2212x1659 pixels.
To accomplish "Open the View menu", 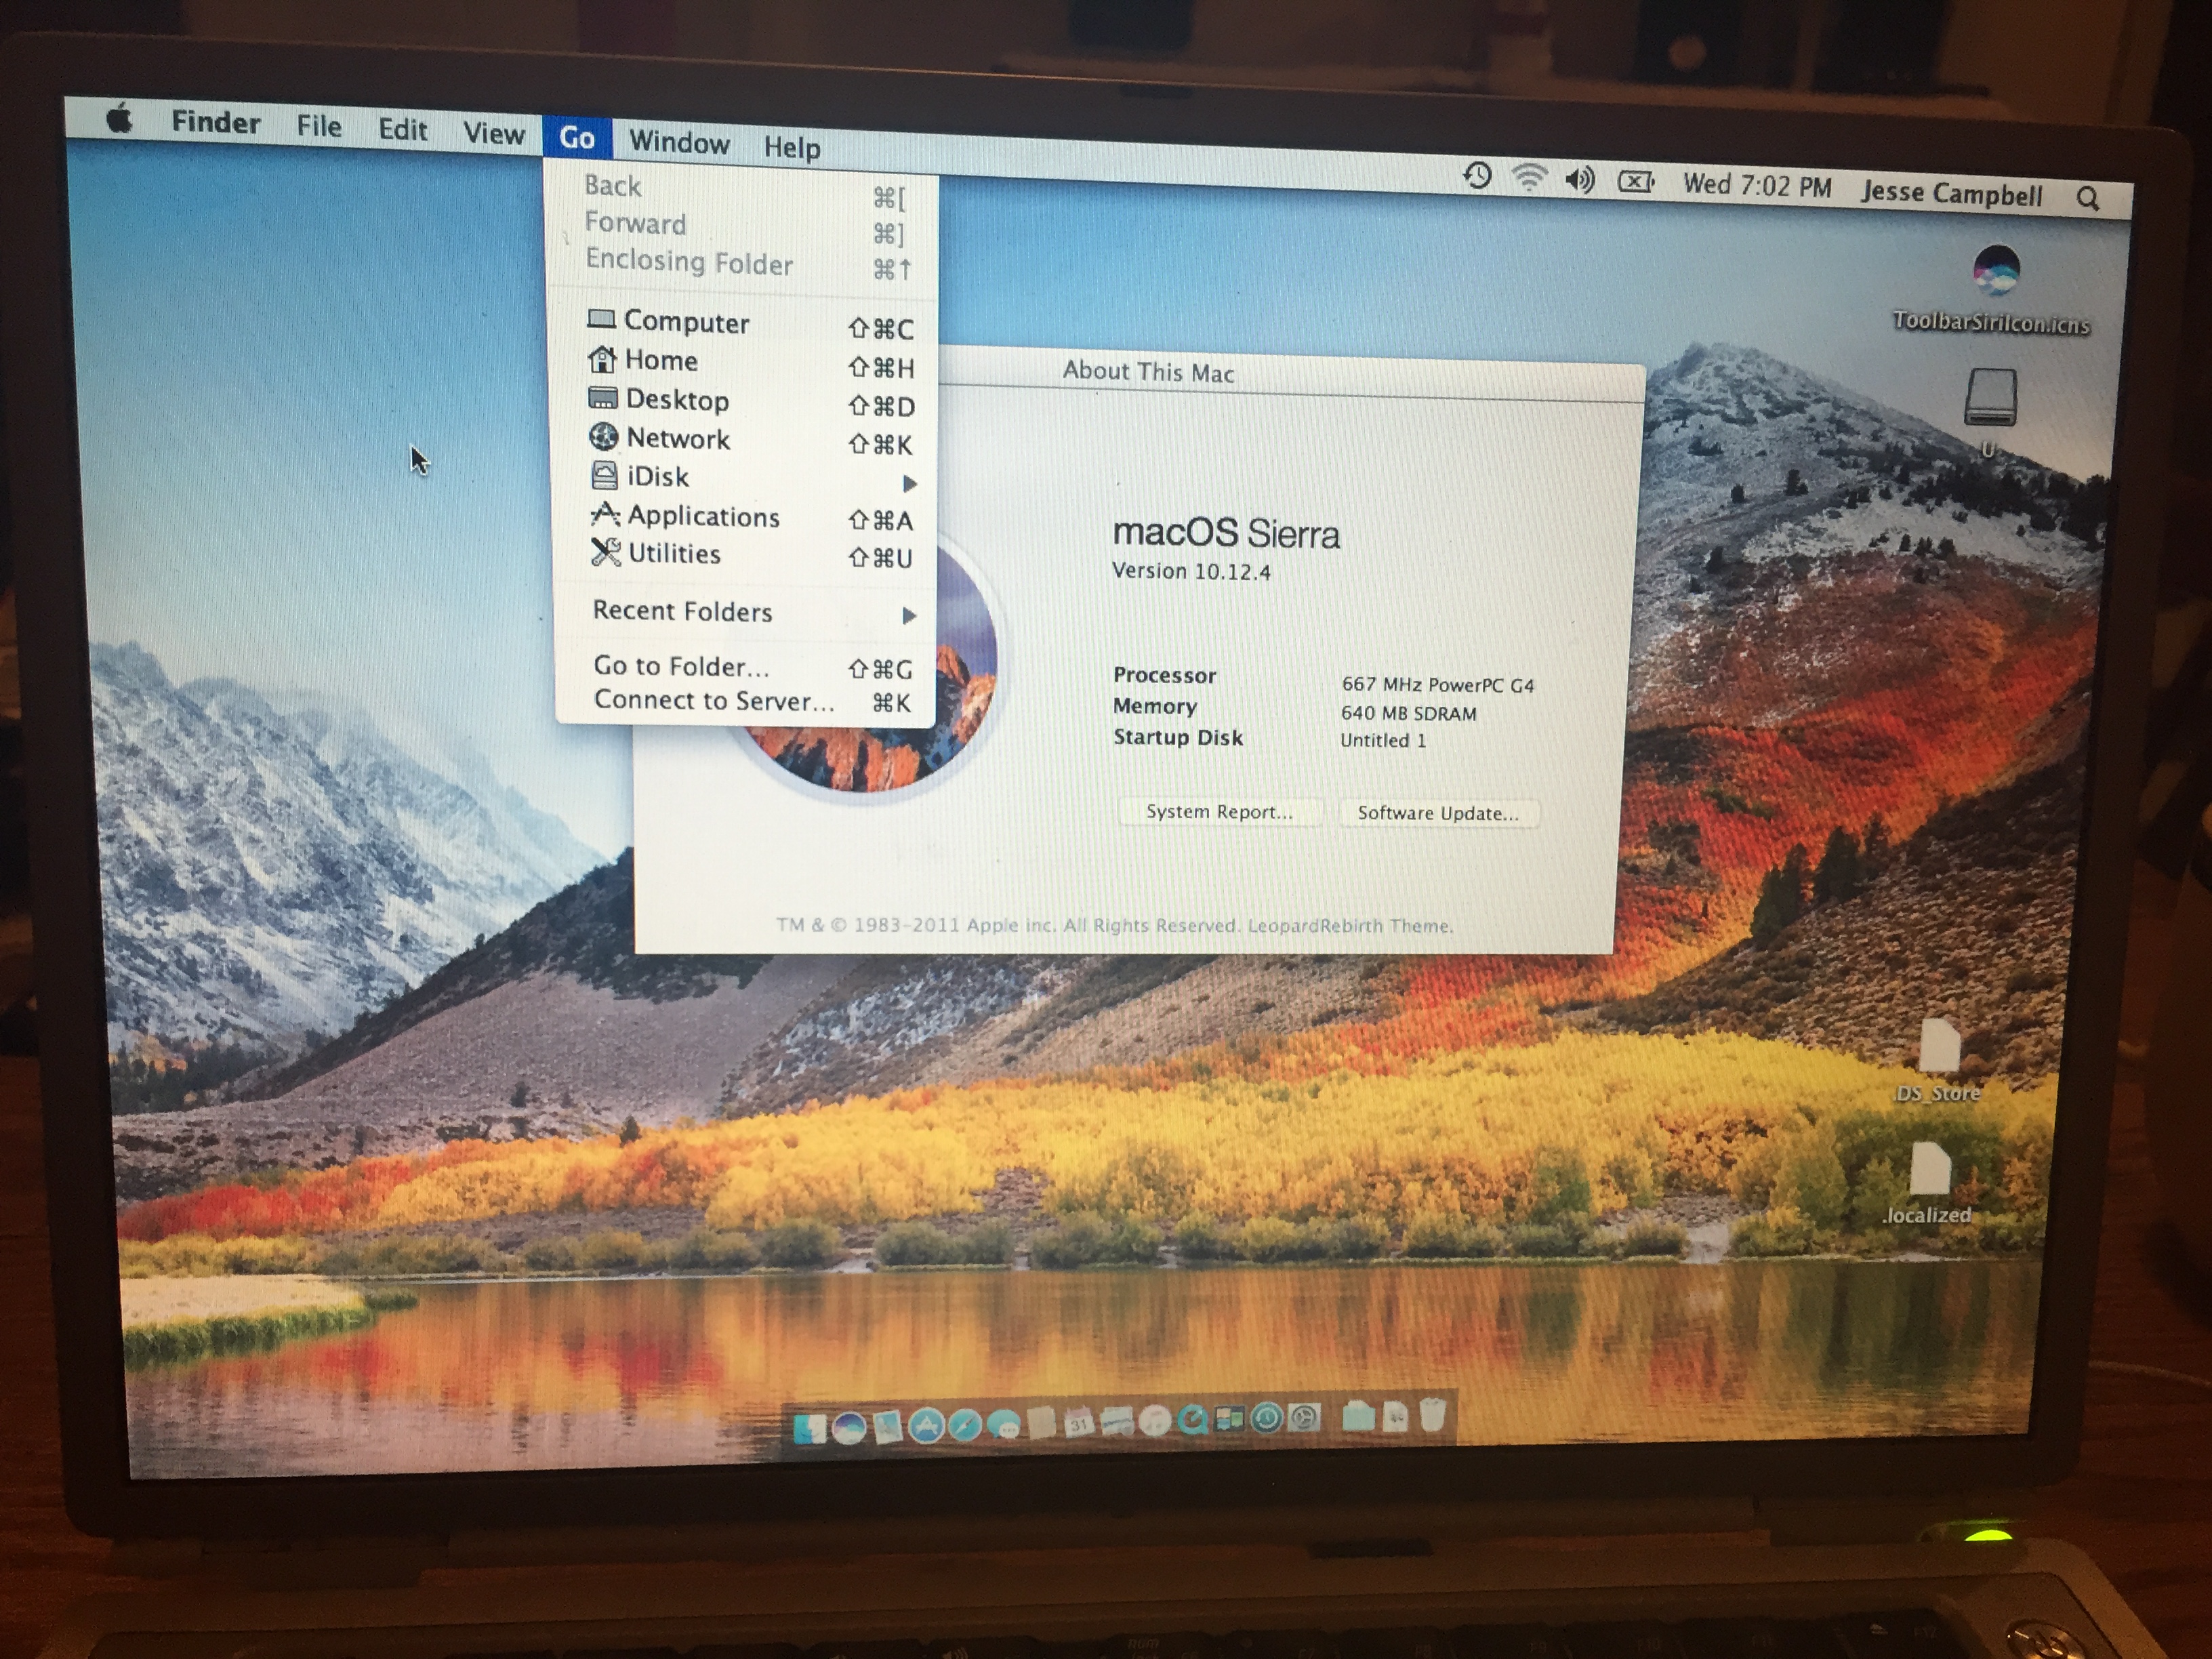I will 493,134.
